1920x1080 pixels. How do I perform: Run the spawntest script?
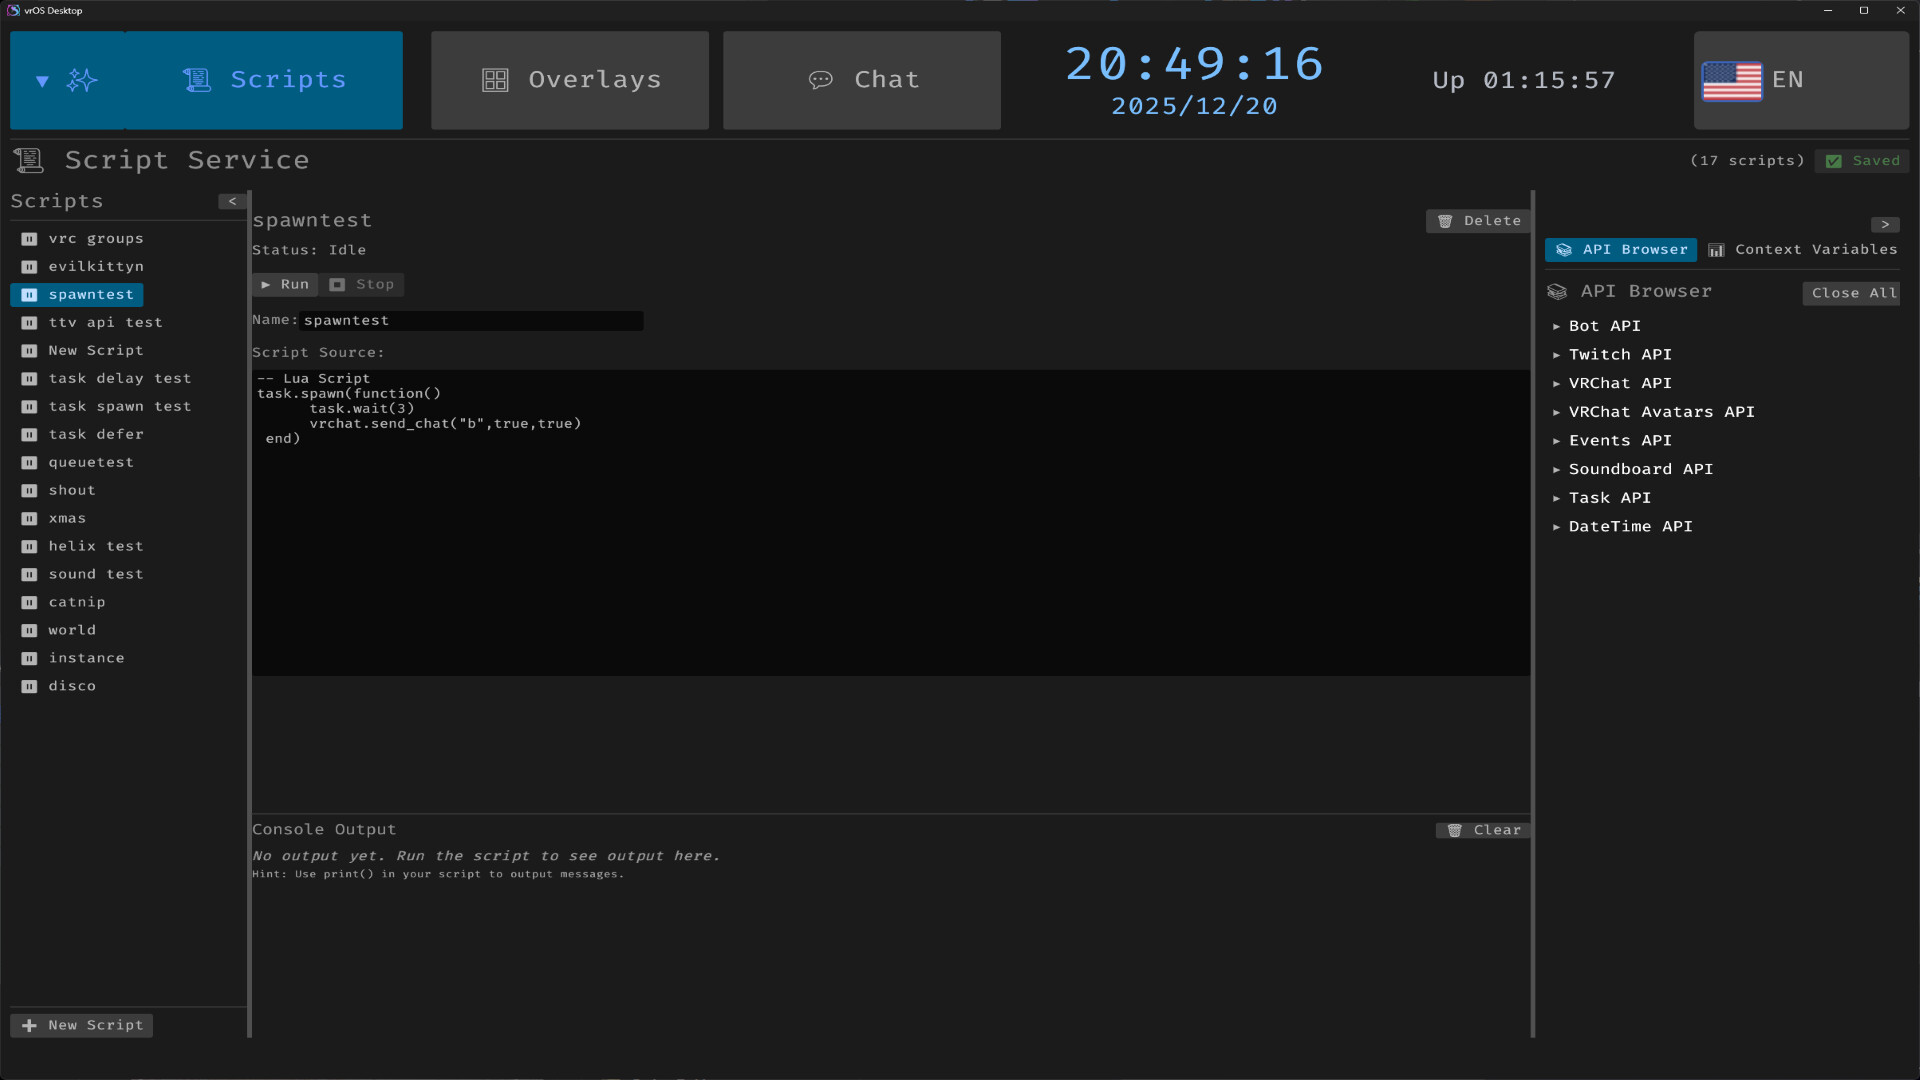click(x=285, y=285)
